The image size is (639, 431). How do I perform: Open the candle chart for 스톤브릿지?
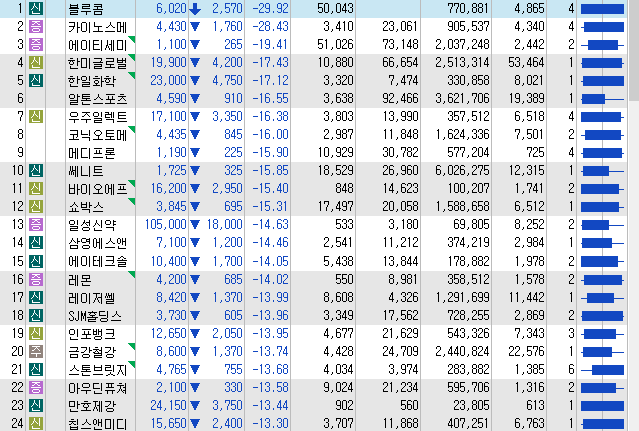[602, 369]
